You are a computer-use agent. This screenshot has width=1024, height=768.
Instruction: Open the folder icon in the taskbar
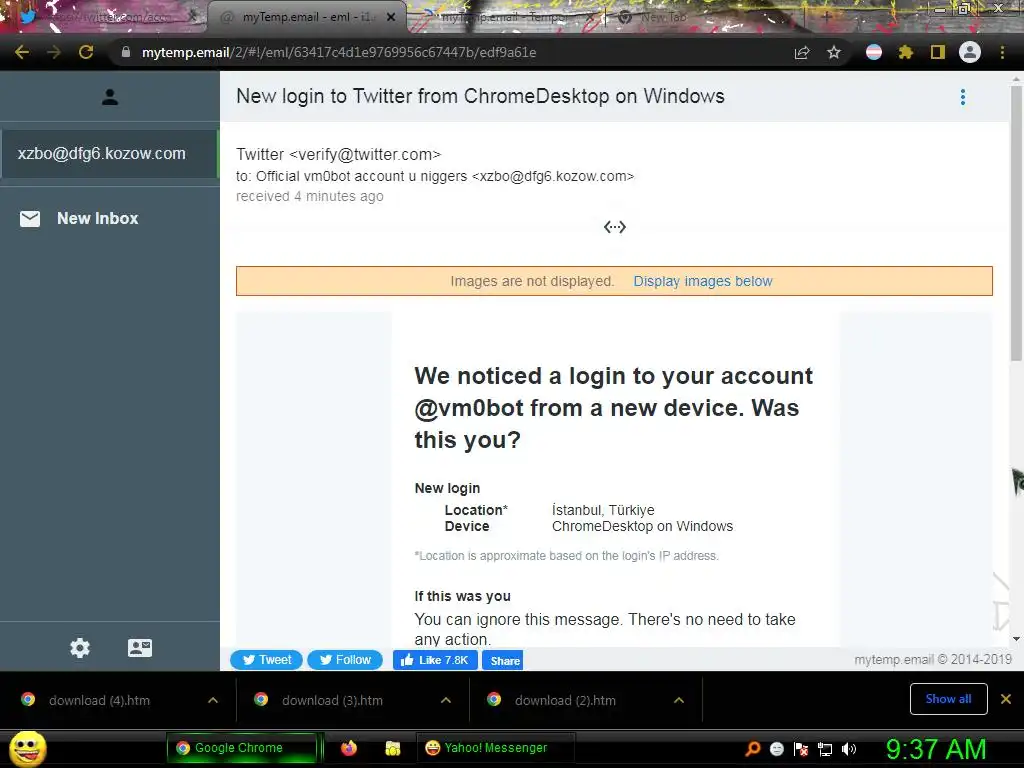click(392, 748)
